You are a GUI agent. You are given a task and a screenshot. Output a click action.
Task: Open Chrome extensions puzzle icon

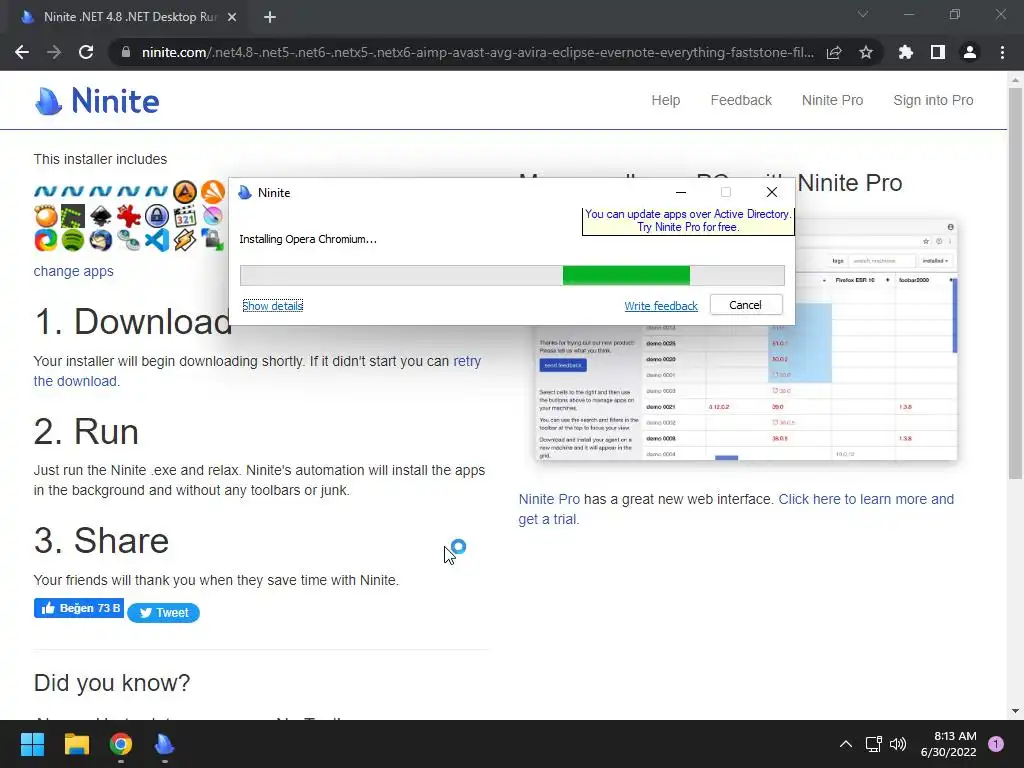tap(905, 52)
